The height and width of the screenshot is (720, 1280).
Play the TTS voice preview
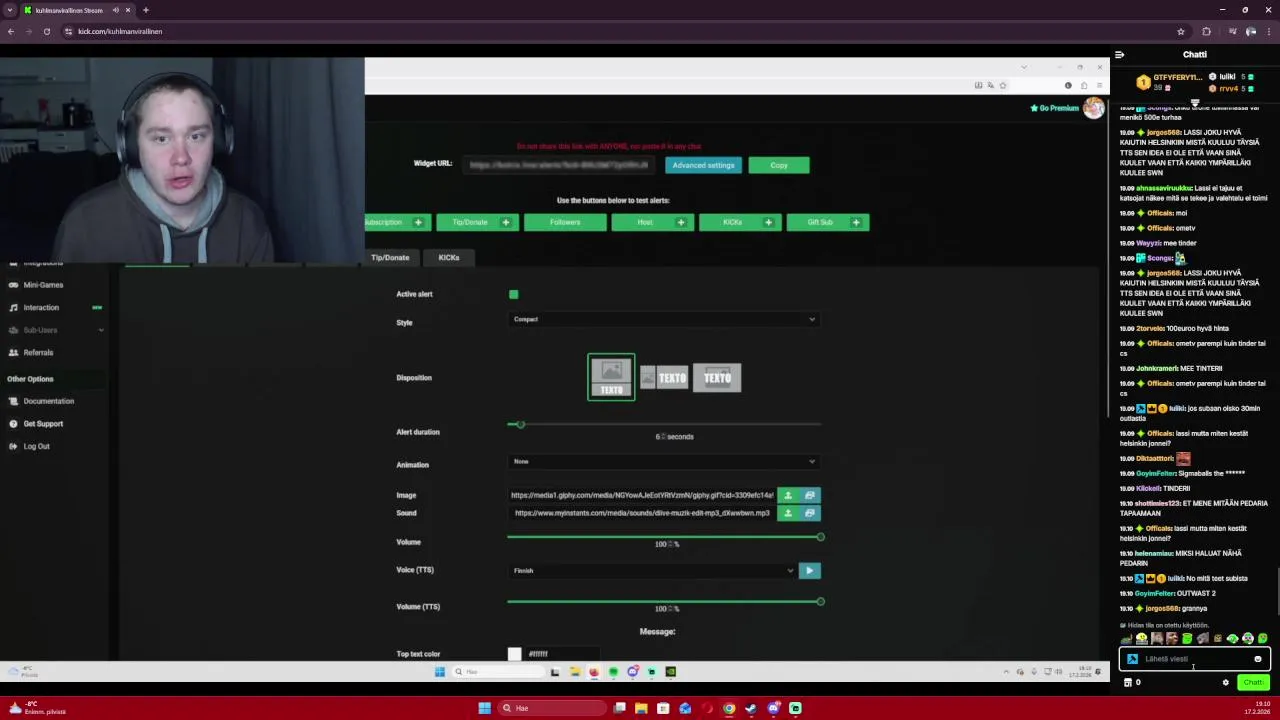(x=810, y=570)
